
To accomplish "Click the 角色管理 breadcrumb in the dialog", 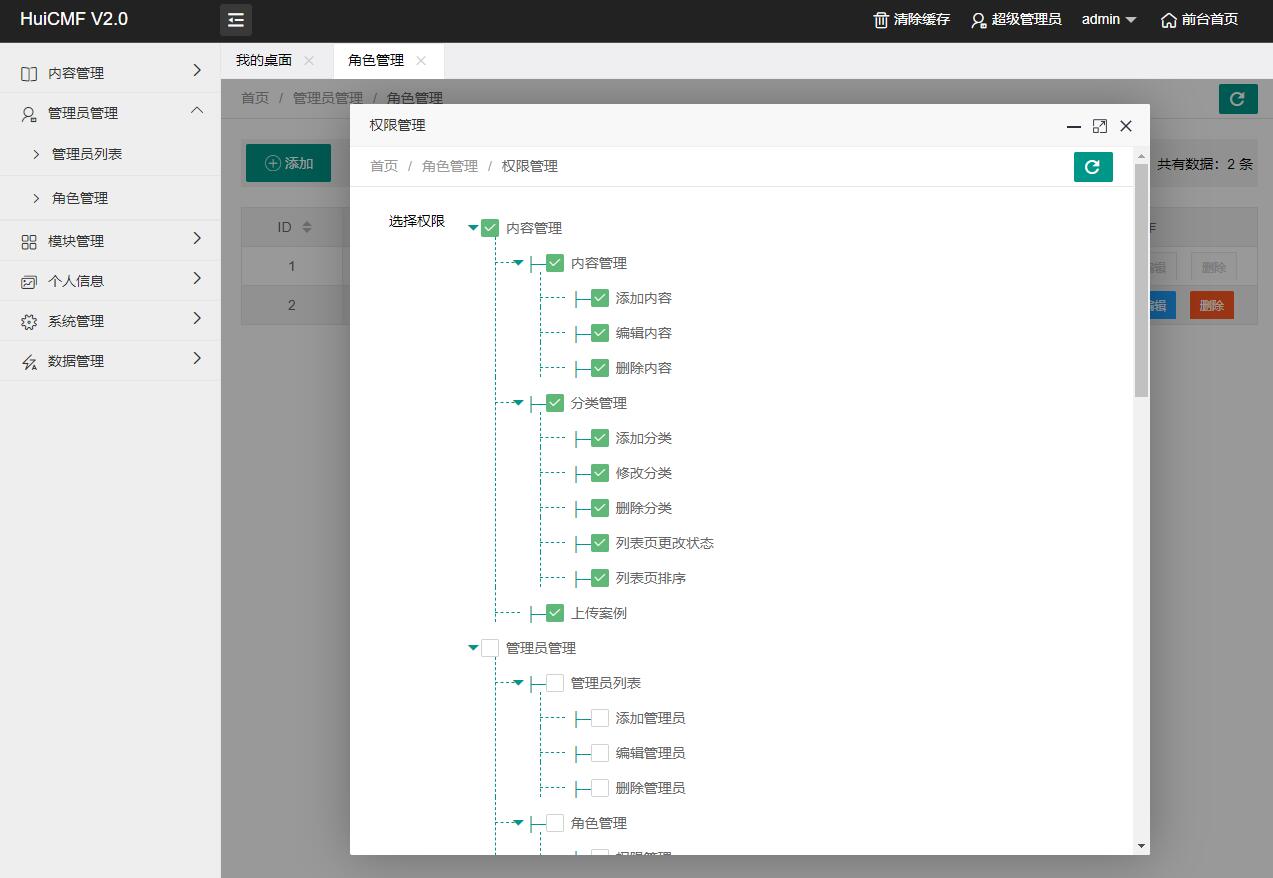I will click(x=450, y=167).
